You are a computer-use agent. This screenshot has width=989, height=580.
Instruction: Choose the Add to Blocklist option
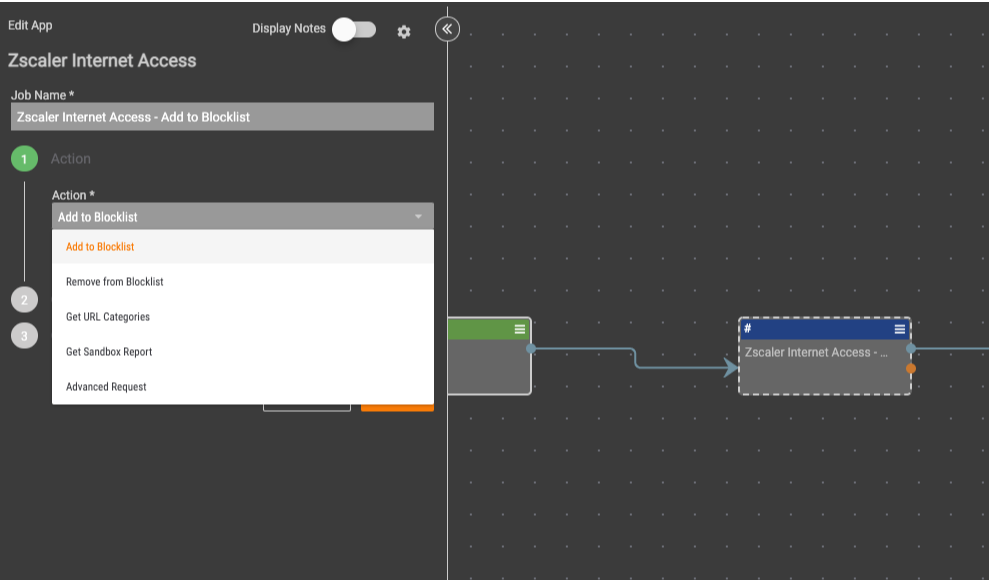(243, 246)
